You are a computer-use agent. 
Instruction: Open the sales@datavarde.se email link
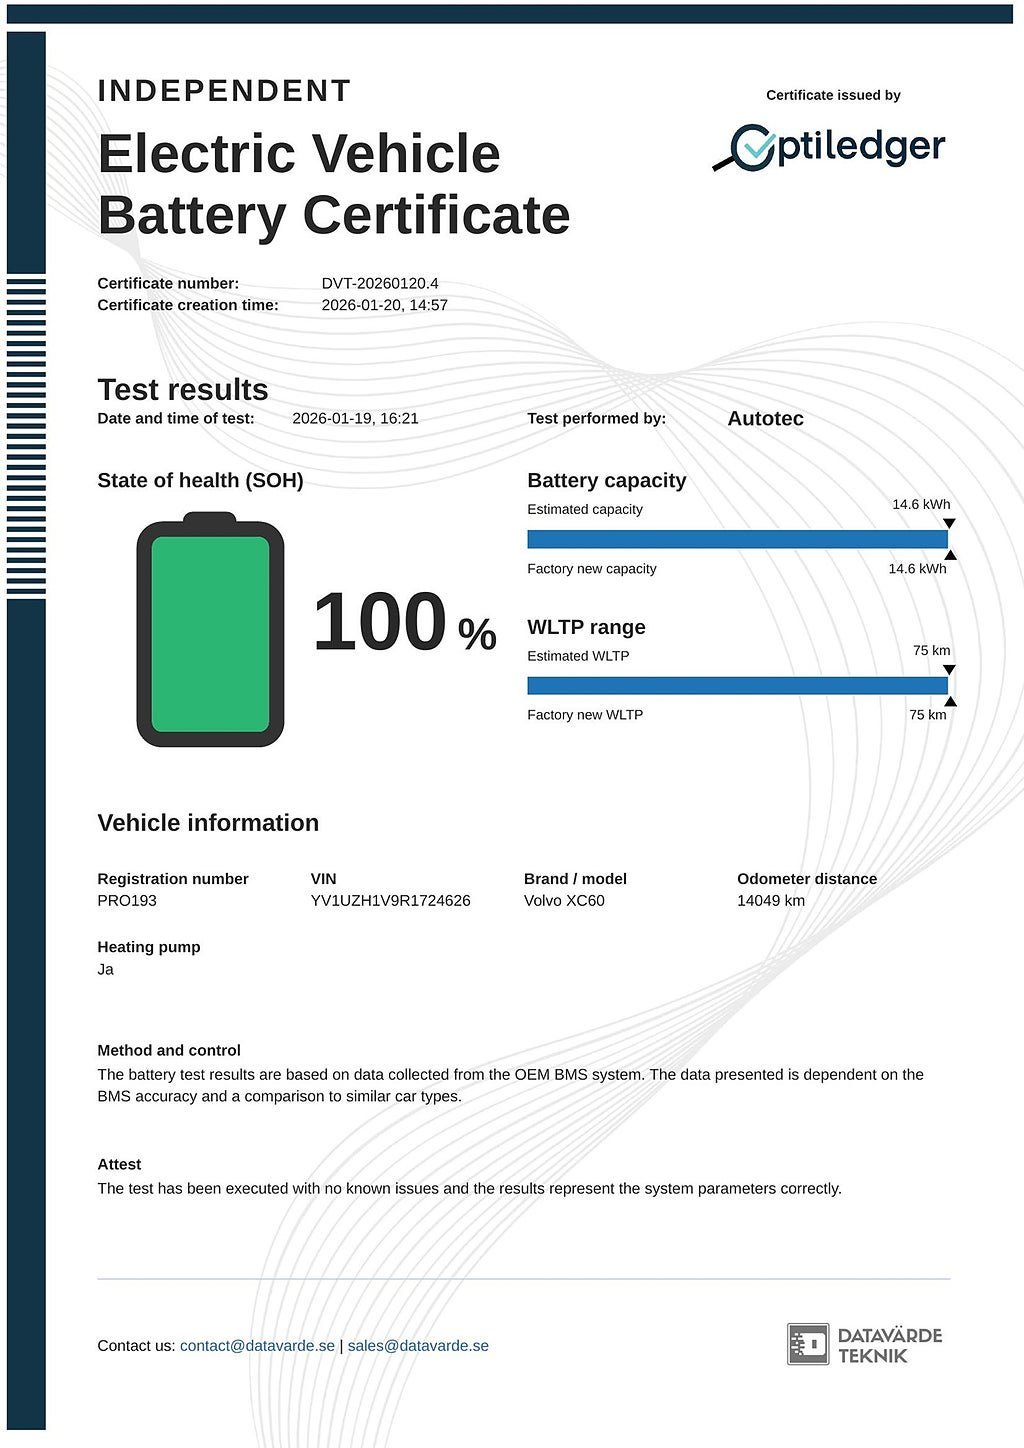[x=418, y=1345]
